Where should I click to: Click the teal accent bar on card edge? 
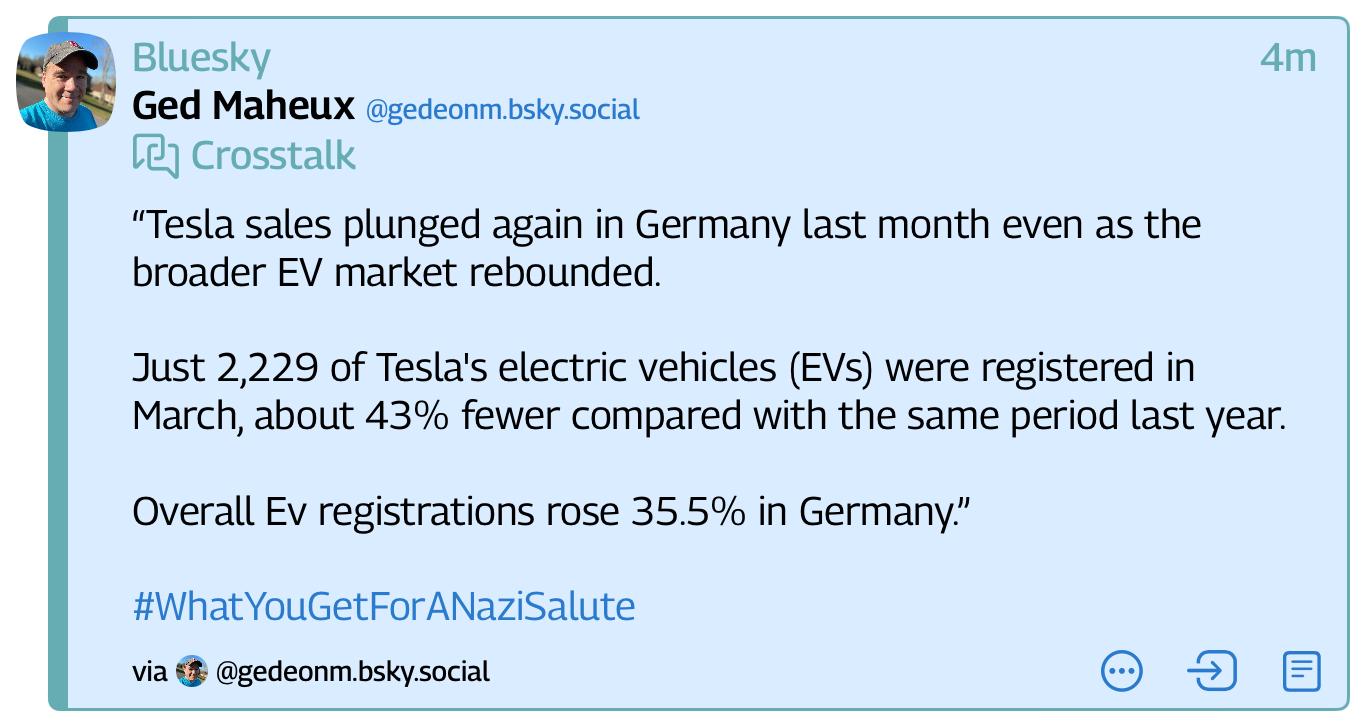pos(59,400)
